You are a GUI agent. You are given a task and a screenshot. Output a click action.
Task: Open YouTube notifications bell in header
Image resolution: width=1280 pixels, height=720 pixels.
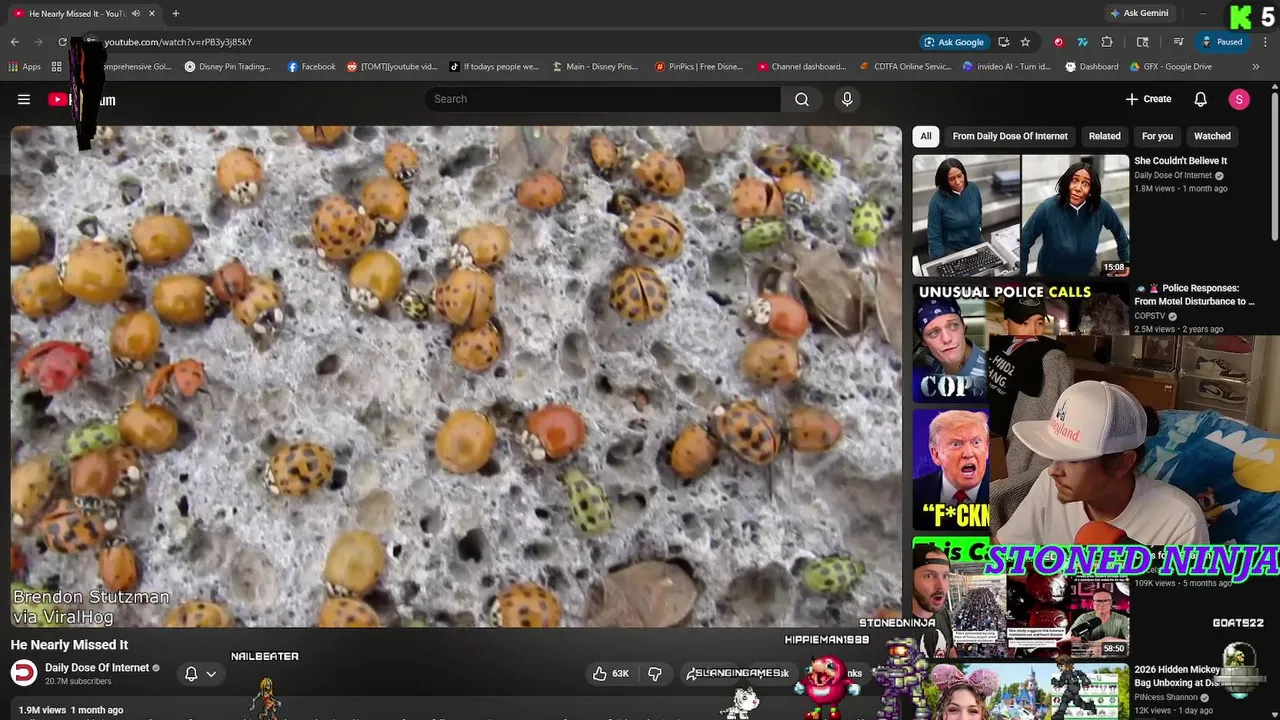(1200, 99)
